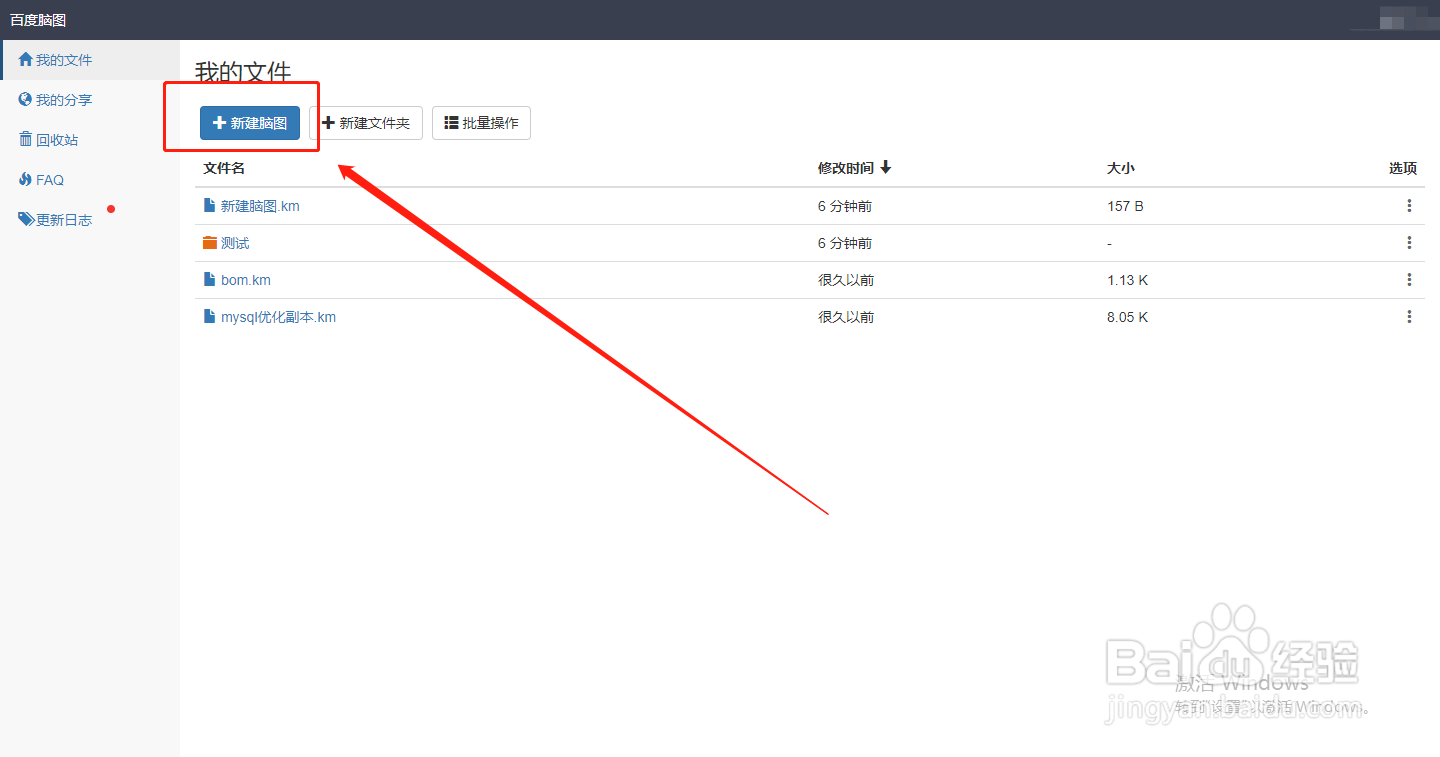The image size is (1440, 757).
Task: Open the FAQ sidebar item
Action: point(90,180)
